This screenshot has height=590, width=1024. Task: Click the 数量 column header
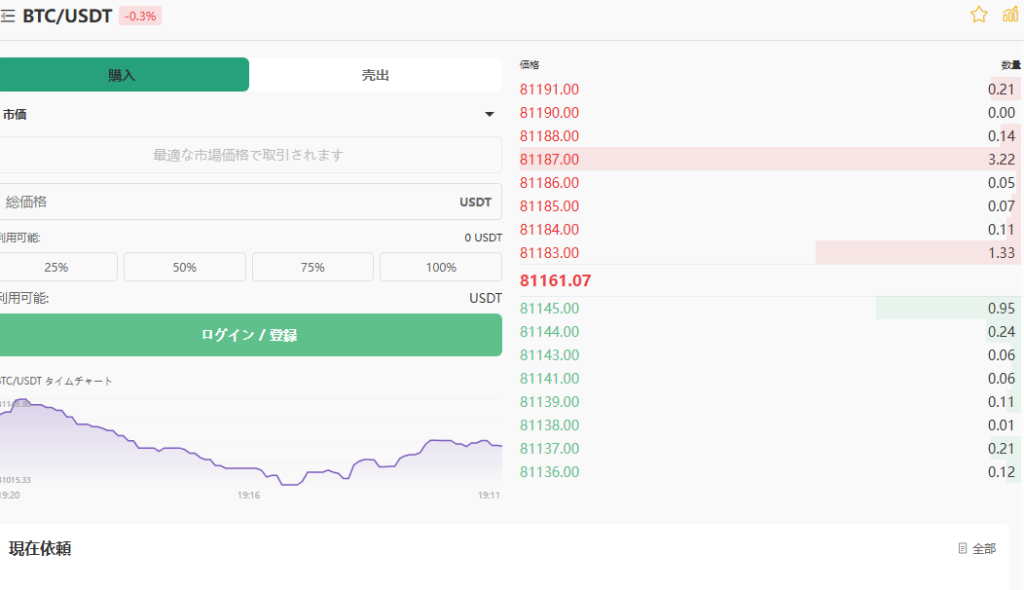[1010, 65]
